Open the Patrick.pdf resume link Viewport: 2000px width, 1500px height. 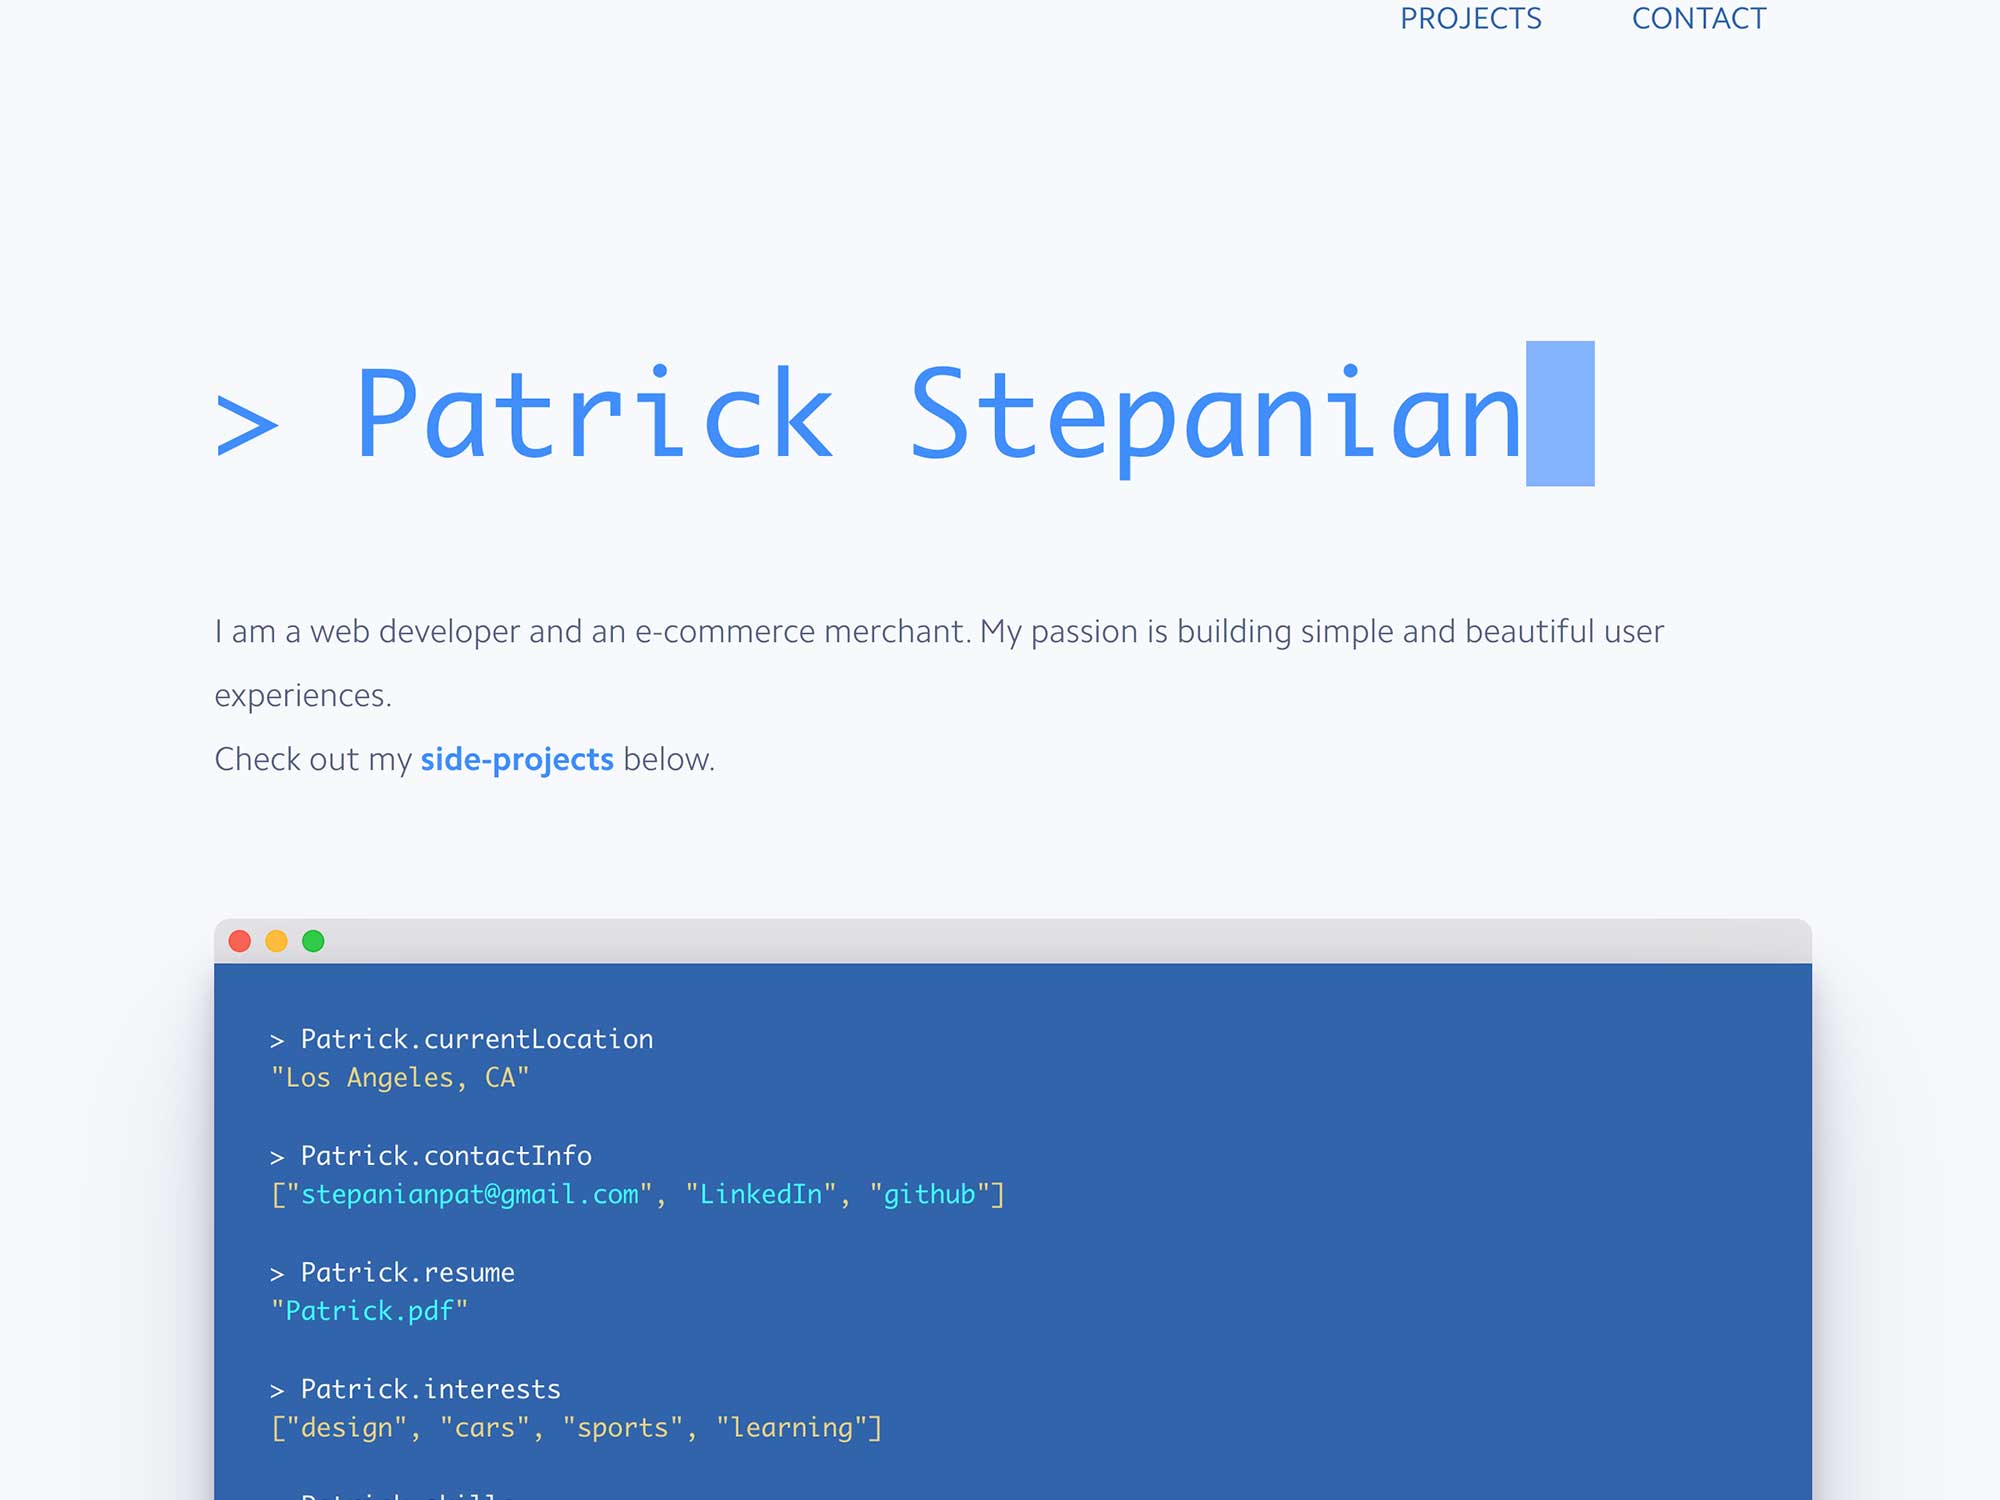369,1311
